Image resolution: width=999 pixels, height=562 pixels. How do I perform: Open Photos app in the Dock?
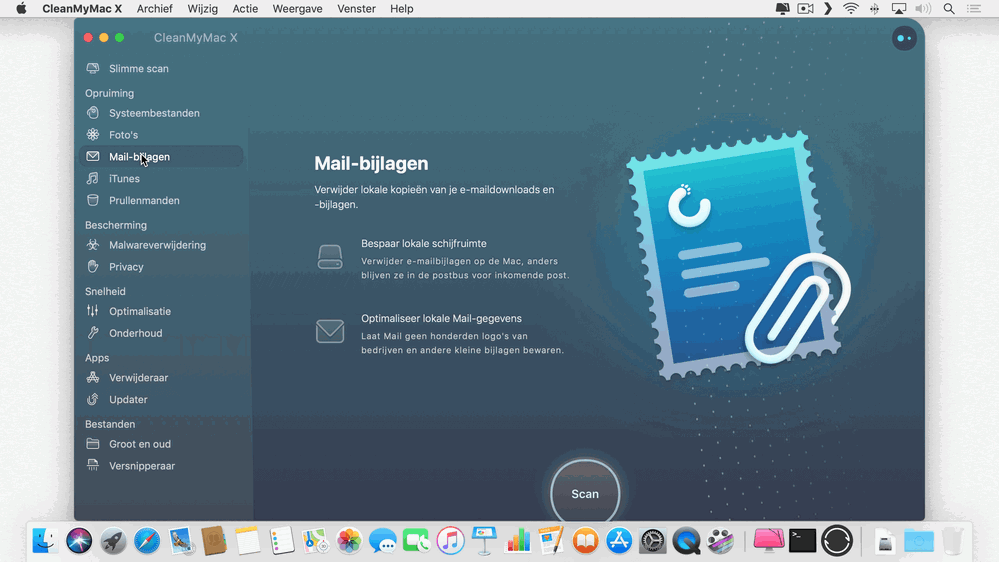349,541
